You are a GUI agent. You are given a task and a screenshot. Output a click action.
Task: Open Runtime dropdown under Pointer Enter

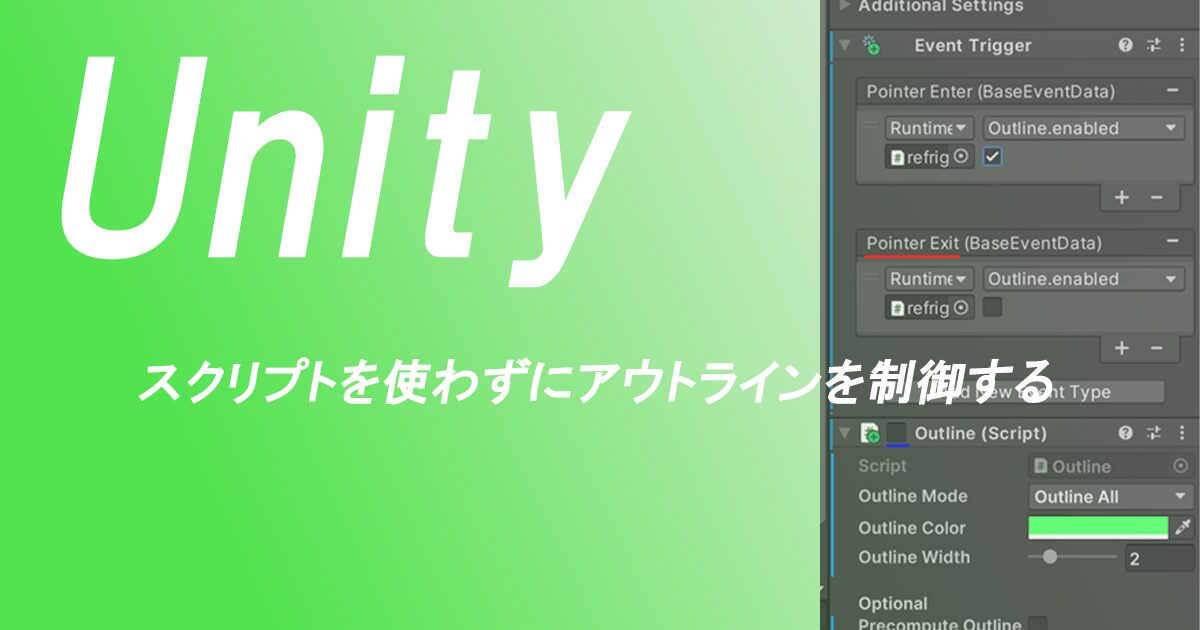click(930, 128)
